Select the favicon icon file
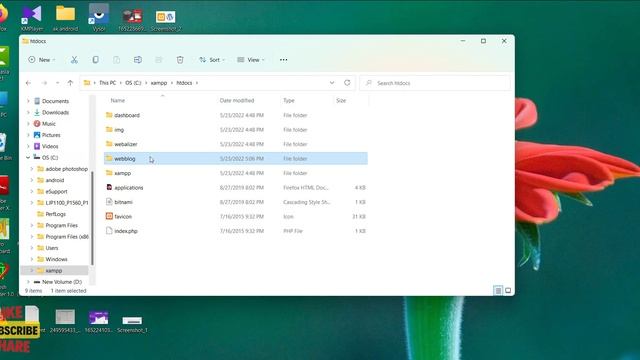This screenshot has height=360, width=640. [x=236, y=217]
